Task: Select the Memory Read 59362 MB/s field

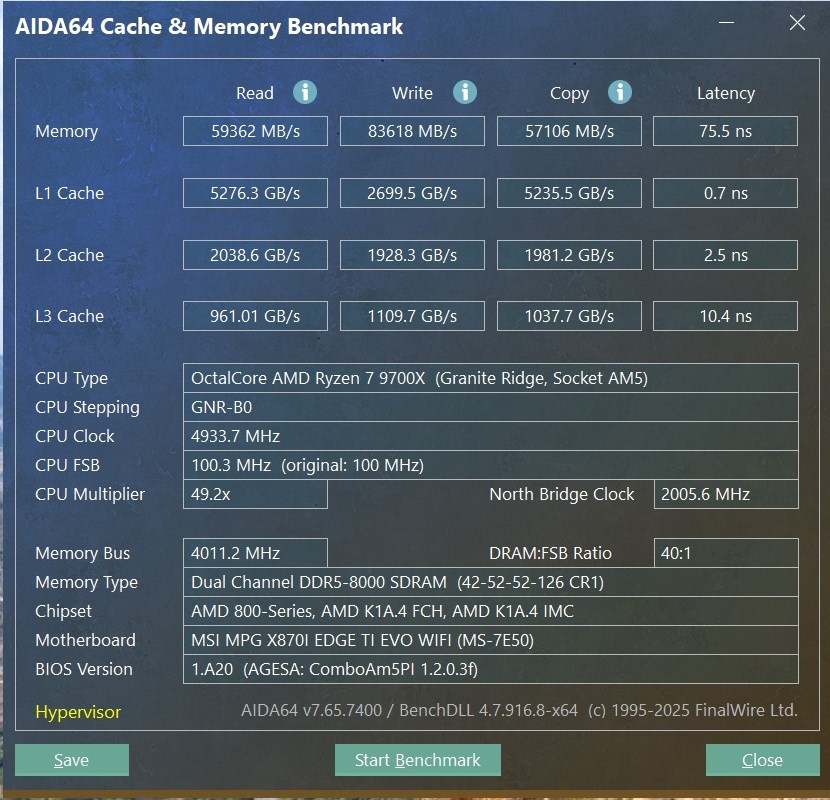Action: click(x=255, y=131)
